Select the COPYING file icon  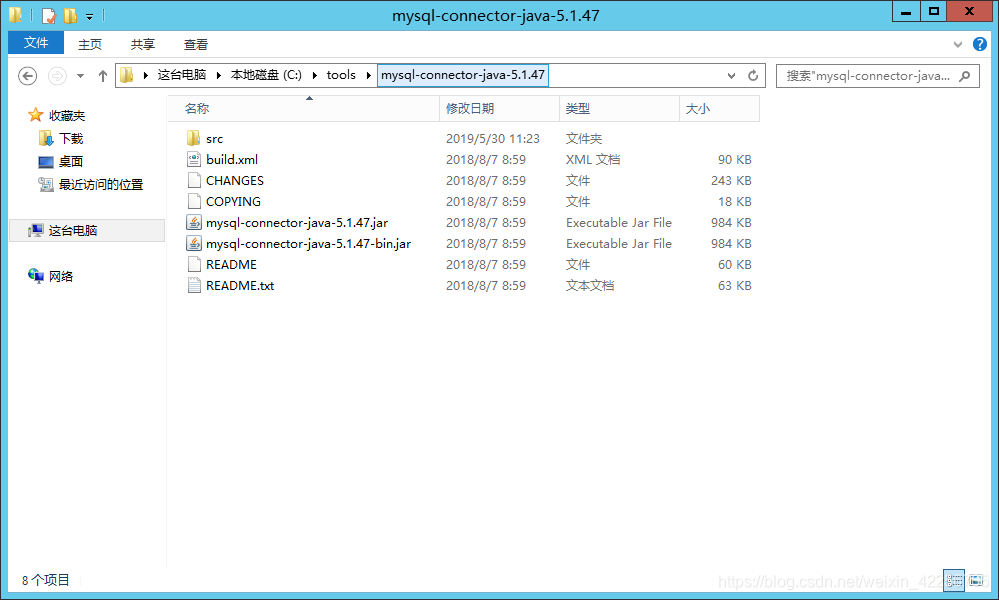pyautogui.click(x=194, y=201)
